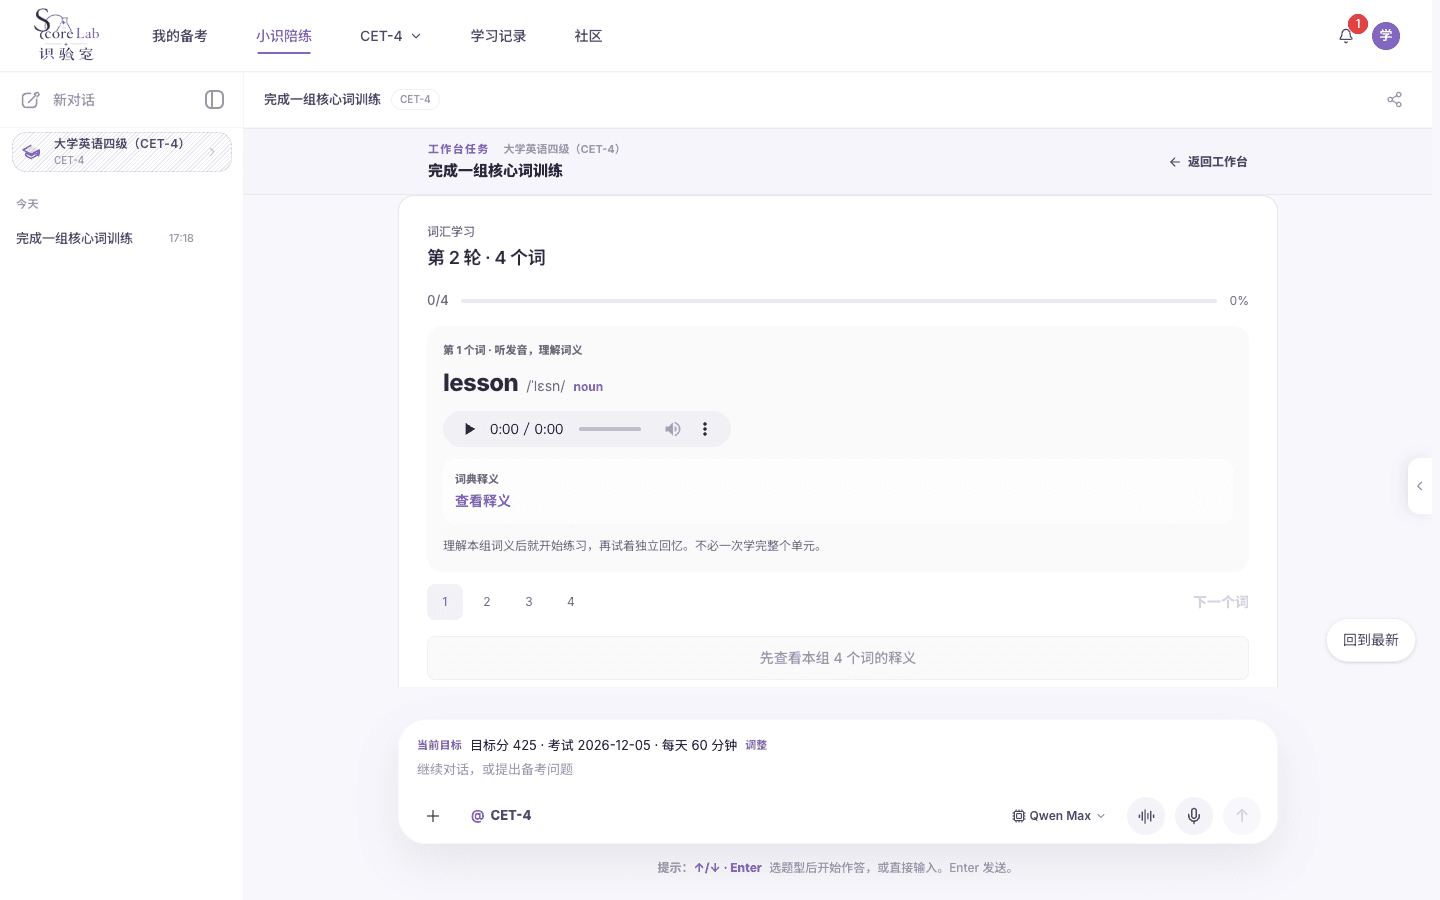Click 查看释义 to reveal definition
This screenshot has height=900, width=1440.
[x=483, y=501]
